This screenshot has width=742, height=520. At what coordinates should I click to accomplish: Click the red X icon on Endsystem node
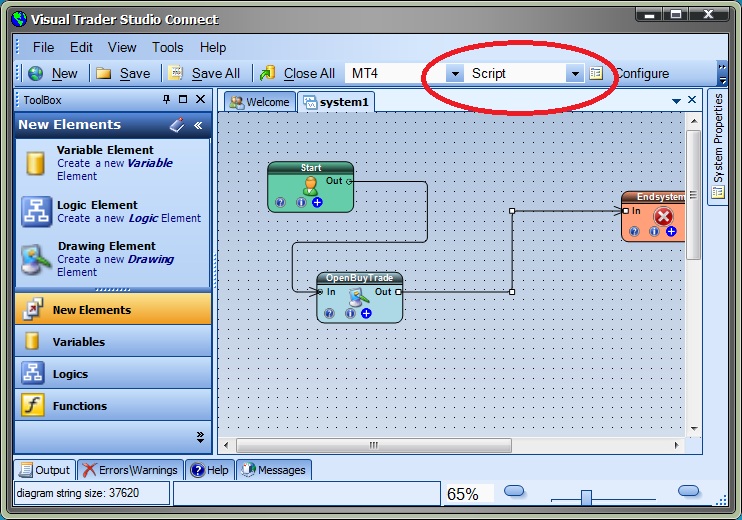tap(663, 217)
